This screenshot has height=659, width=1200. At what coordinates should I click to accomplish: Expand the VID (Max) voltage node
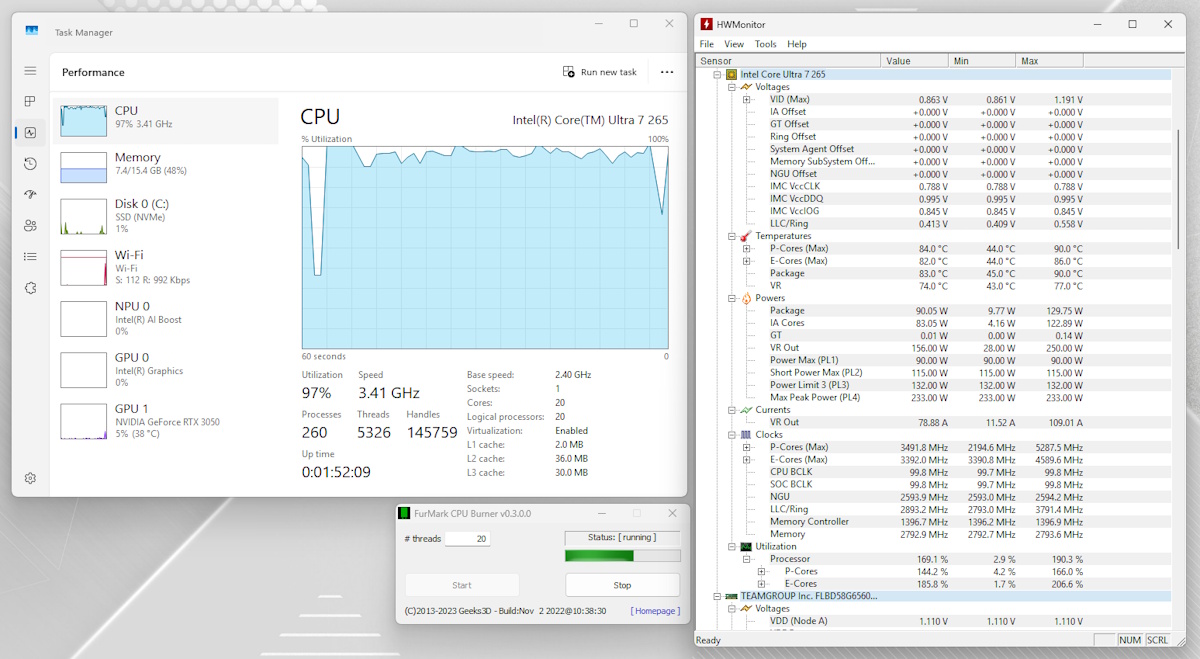[x=745, y=100]
